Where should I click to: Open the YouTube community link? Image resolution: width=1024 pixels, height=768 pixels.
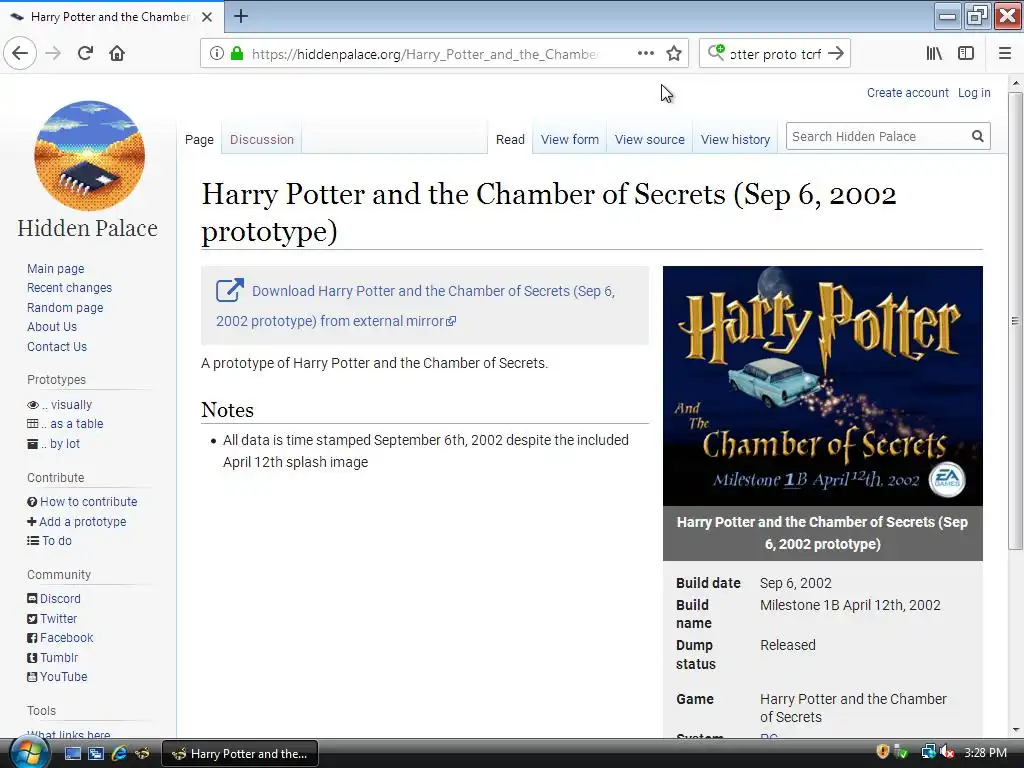(63, 677)
